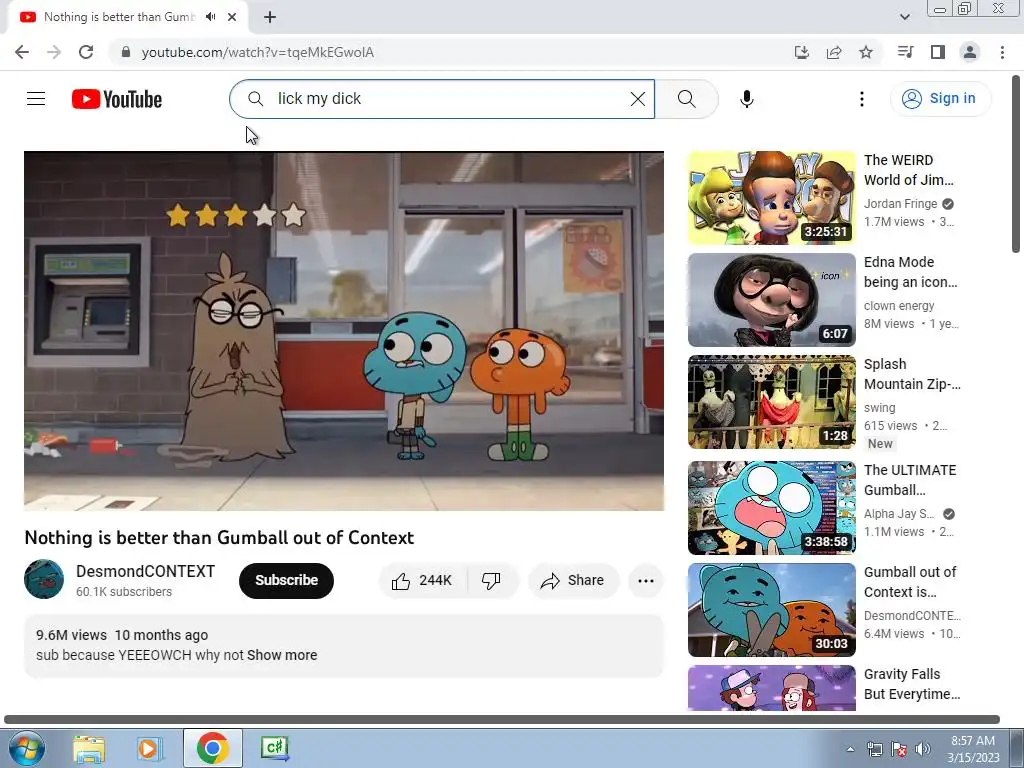1024x768 pixels.
Task: Click the magnifier search submit button
Action: click(x=686, y=99)
